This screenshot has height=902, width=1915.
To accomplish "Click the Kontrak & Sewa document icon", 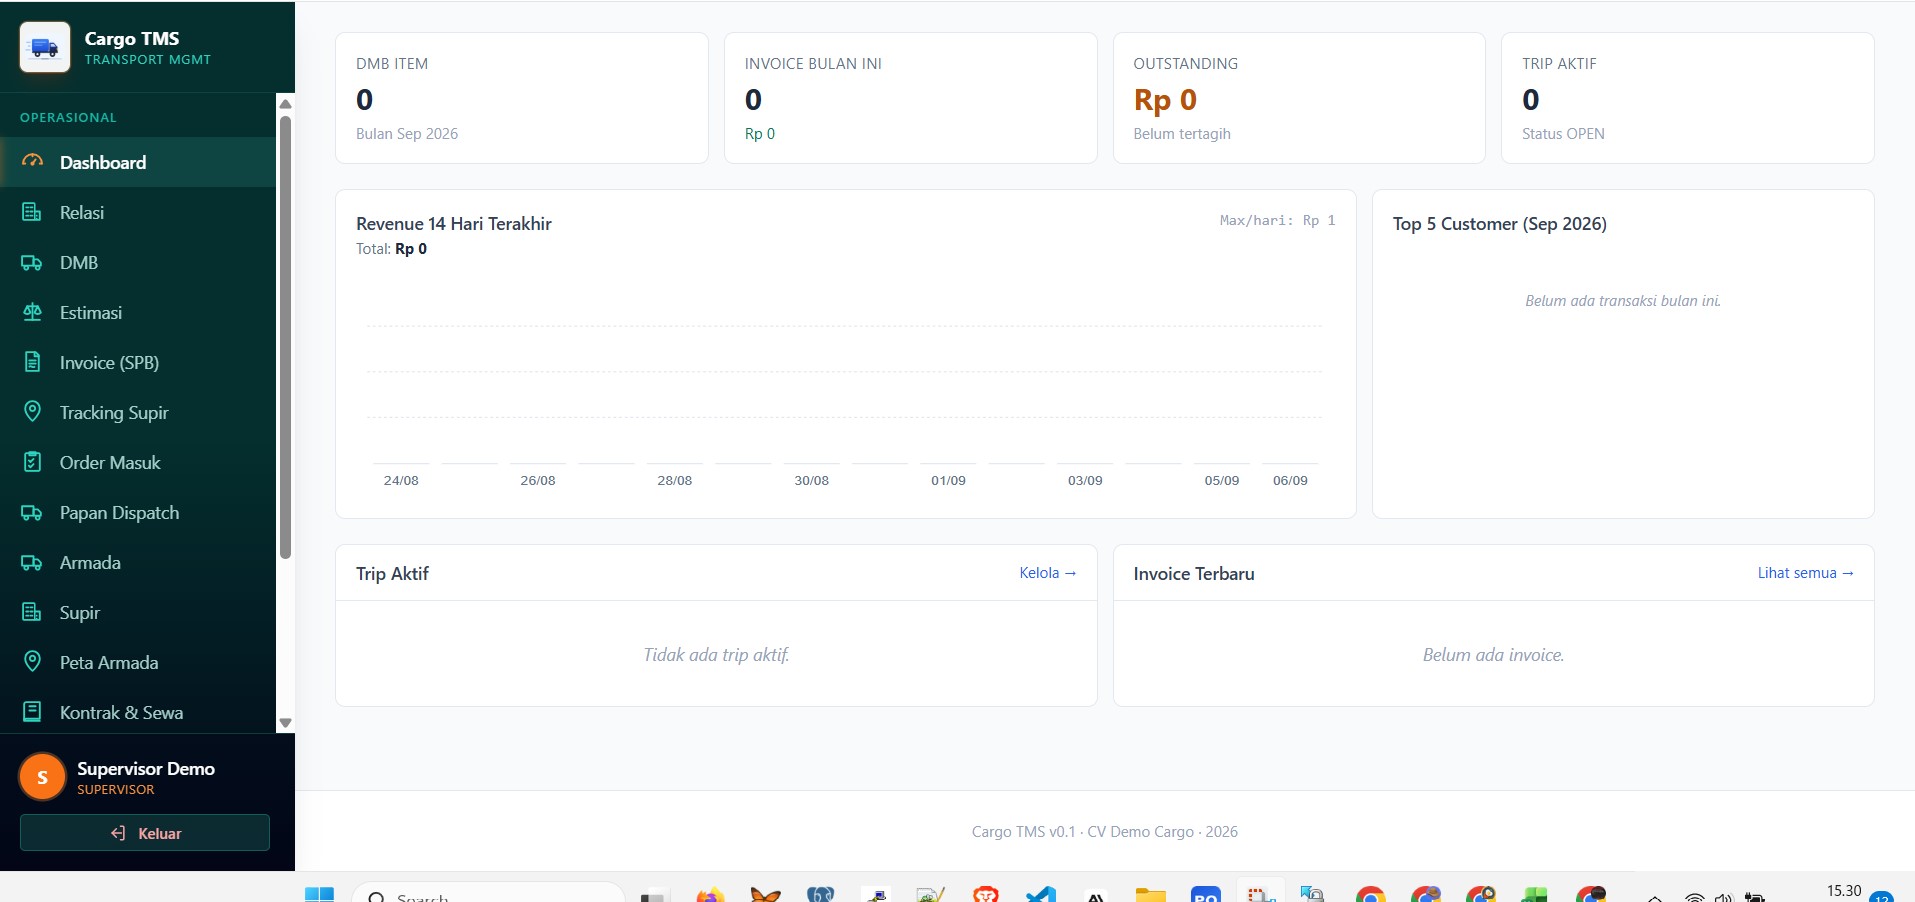I will (32, 712).
